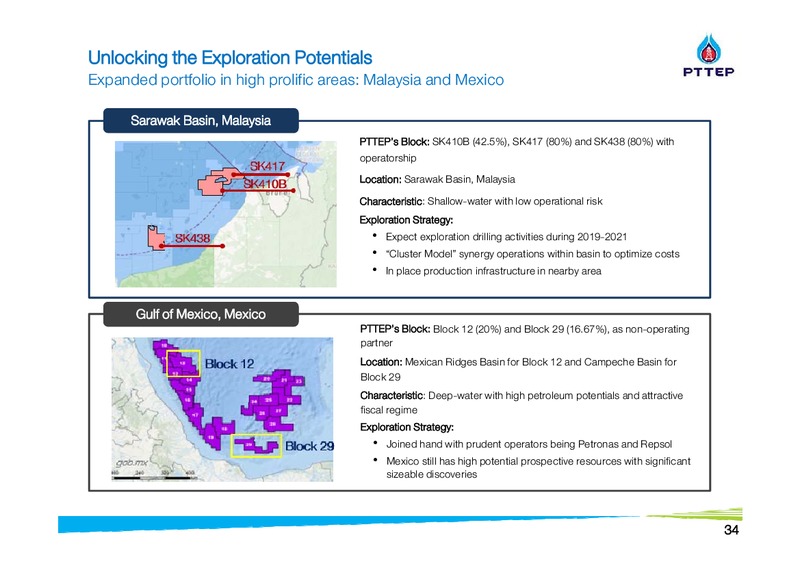Viewport: 800px width, 566px height.
Task: Click the Malaysia "Exploration Strategy:" heading
Action: (406, 220)
